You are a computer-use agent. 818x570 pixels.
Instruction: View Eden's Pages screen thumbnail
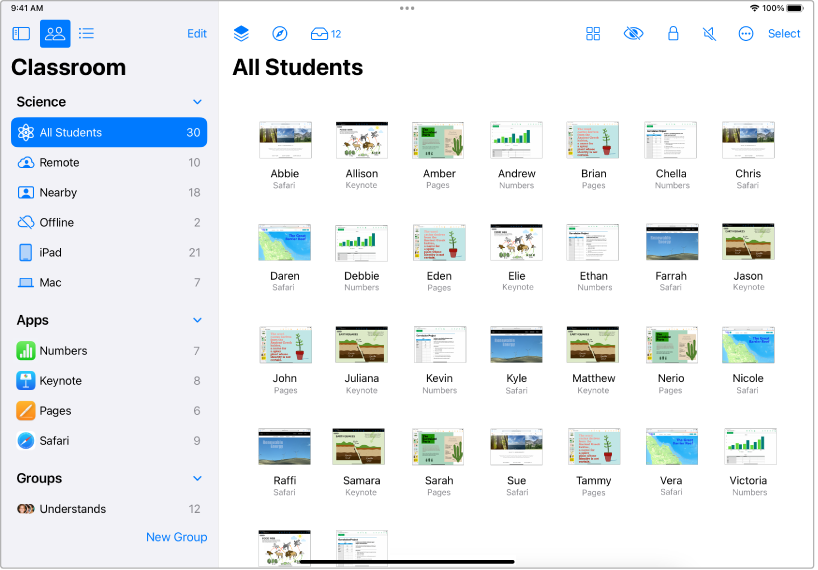coord(439,242)
